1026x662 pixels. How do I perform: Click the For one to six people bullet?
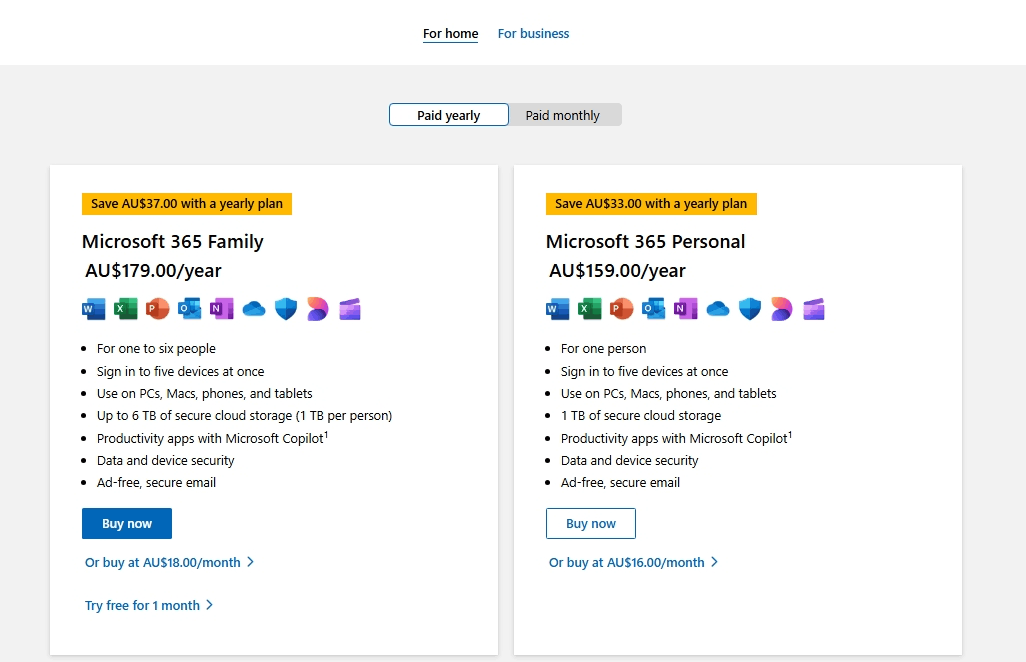[156, 349]
